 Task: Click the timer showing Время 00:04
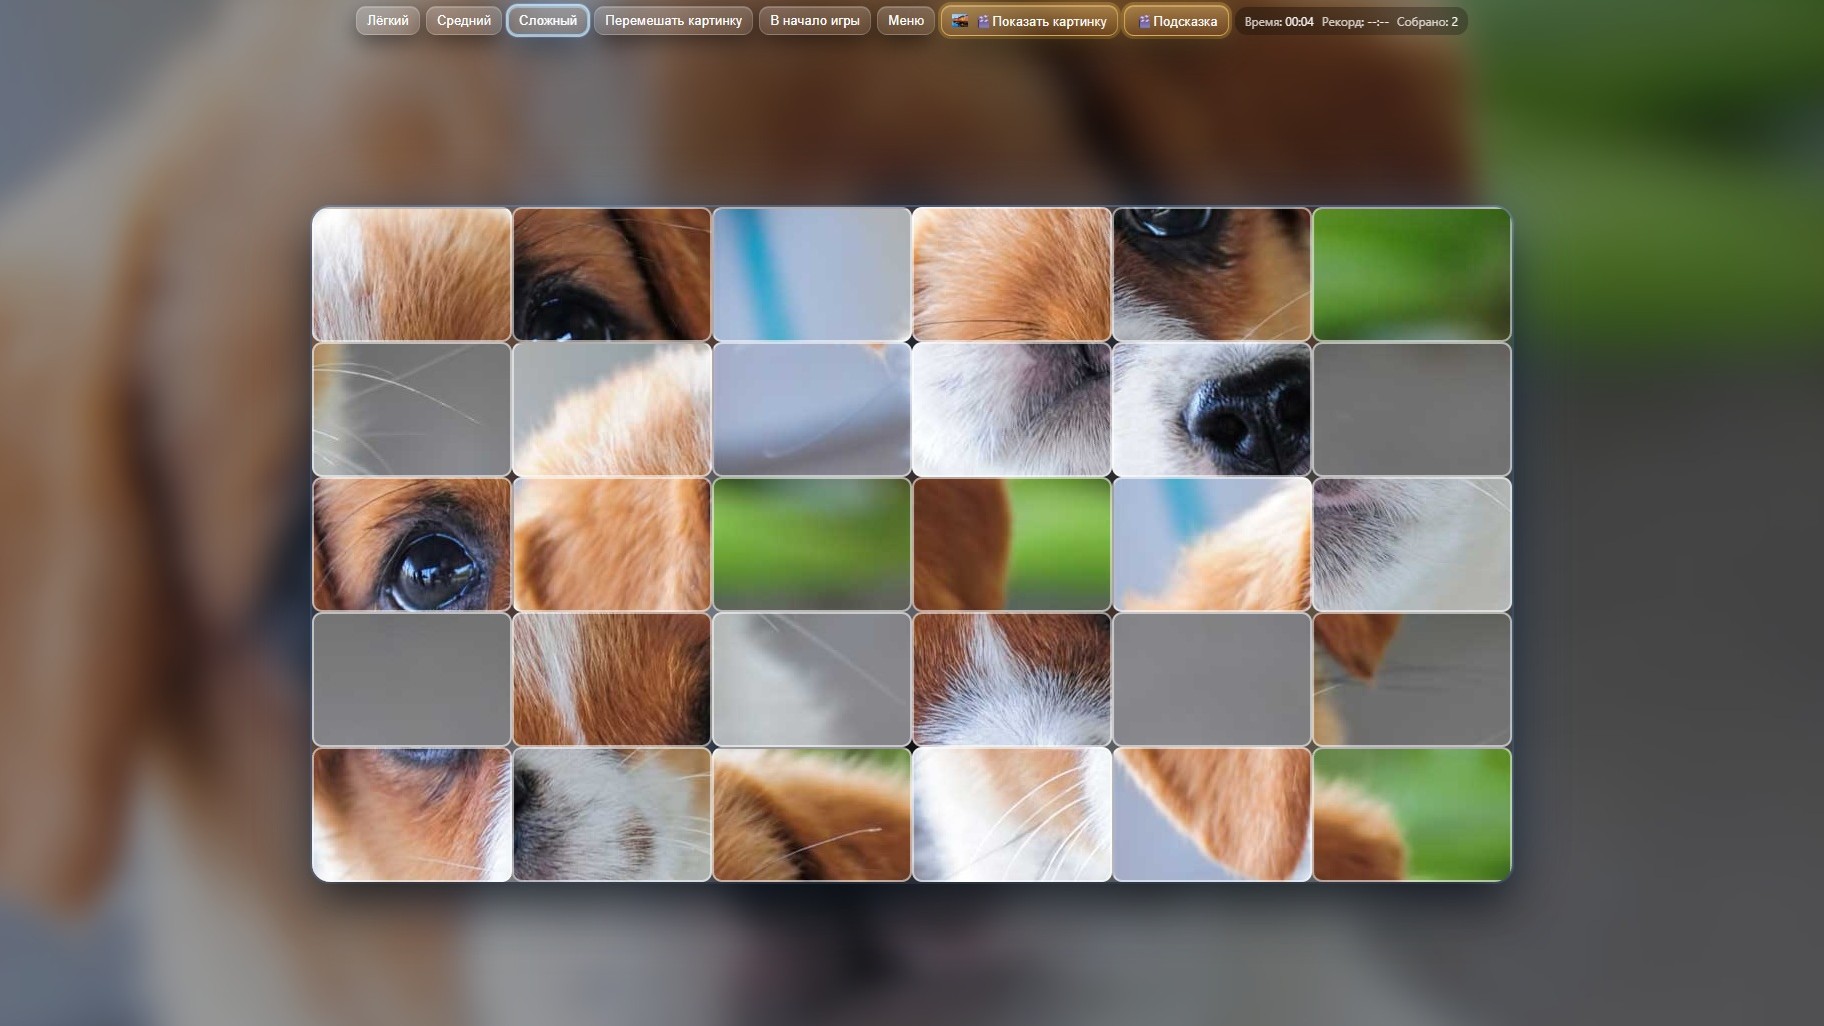pos(1276,20)
